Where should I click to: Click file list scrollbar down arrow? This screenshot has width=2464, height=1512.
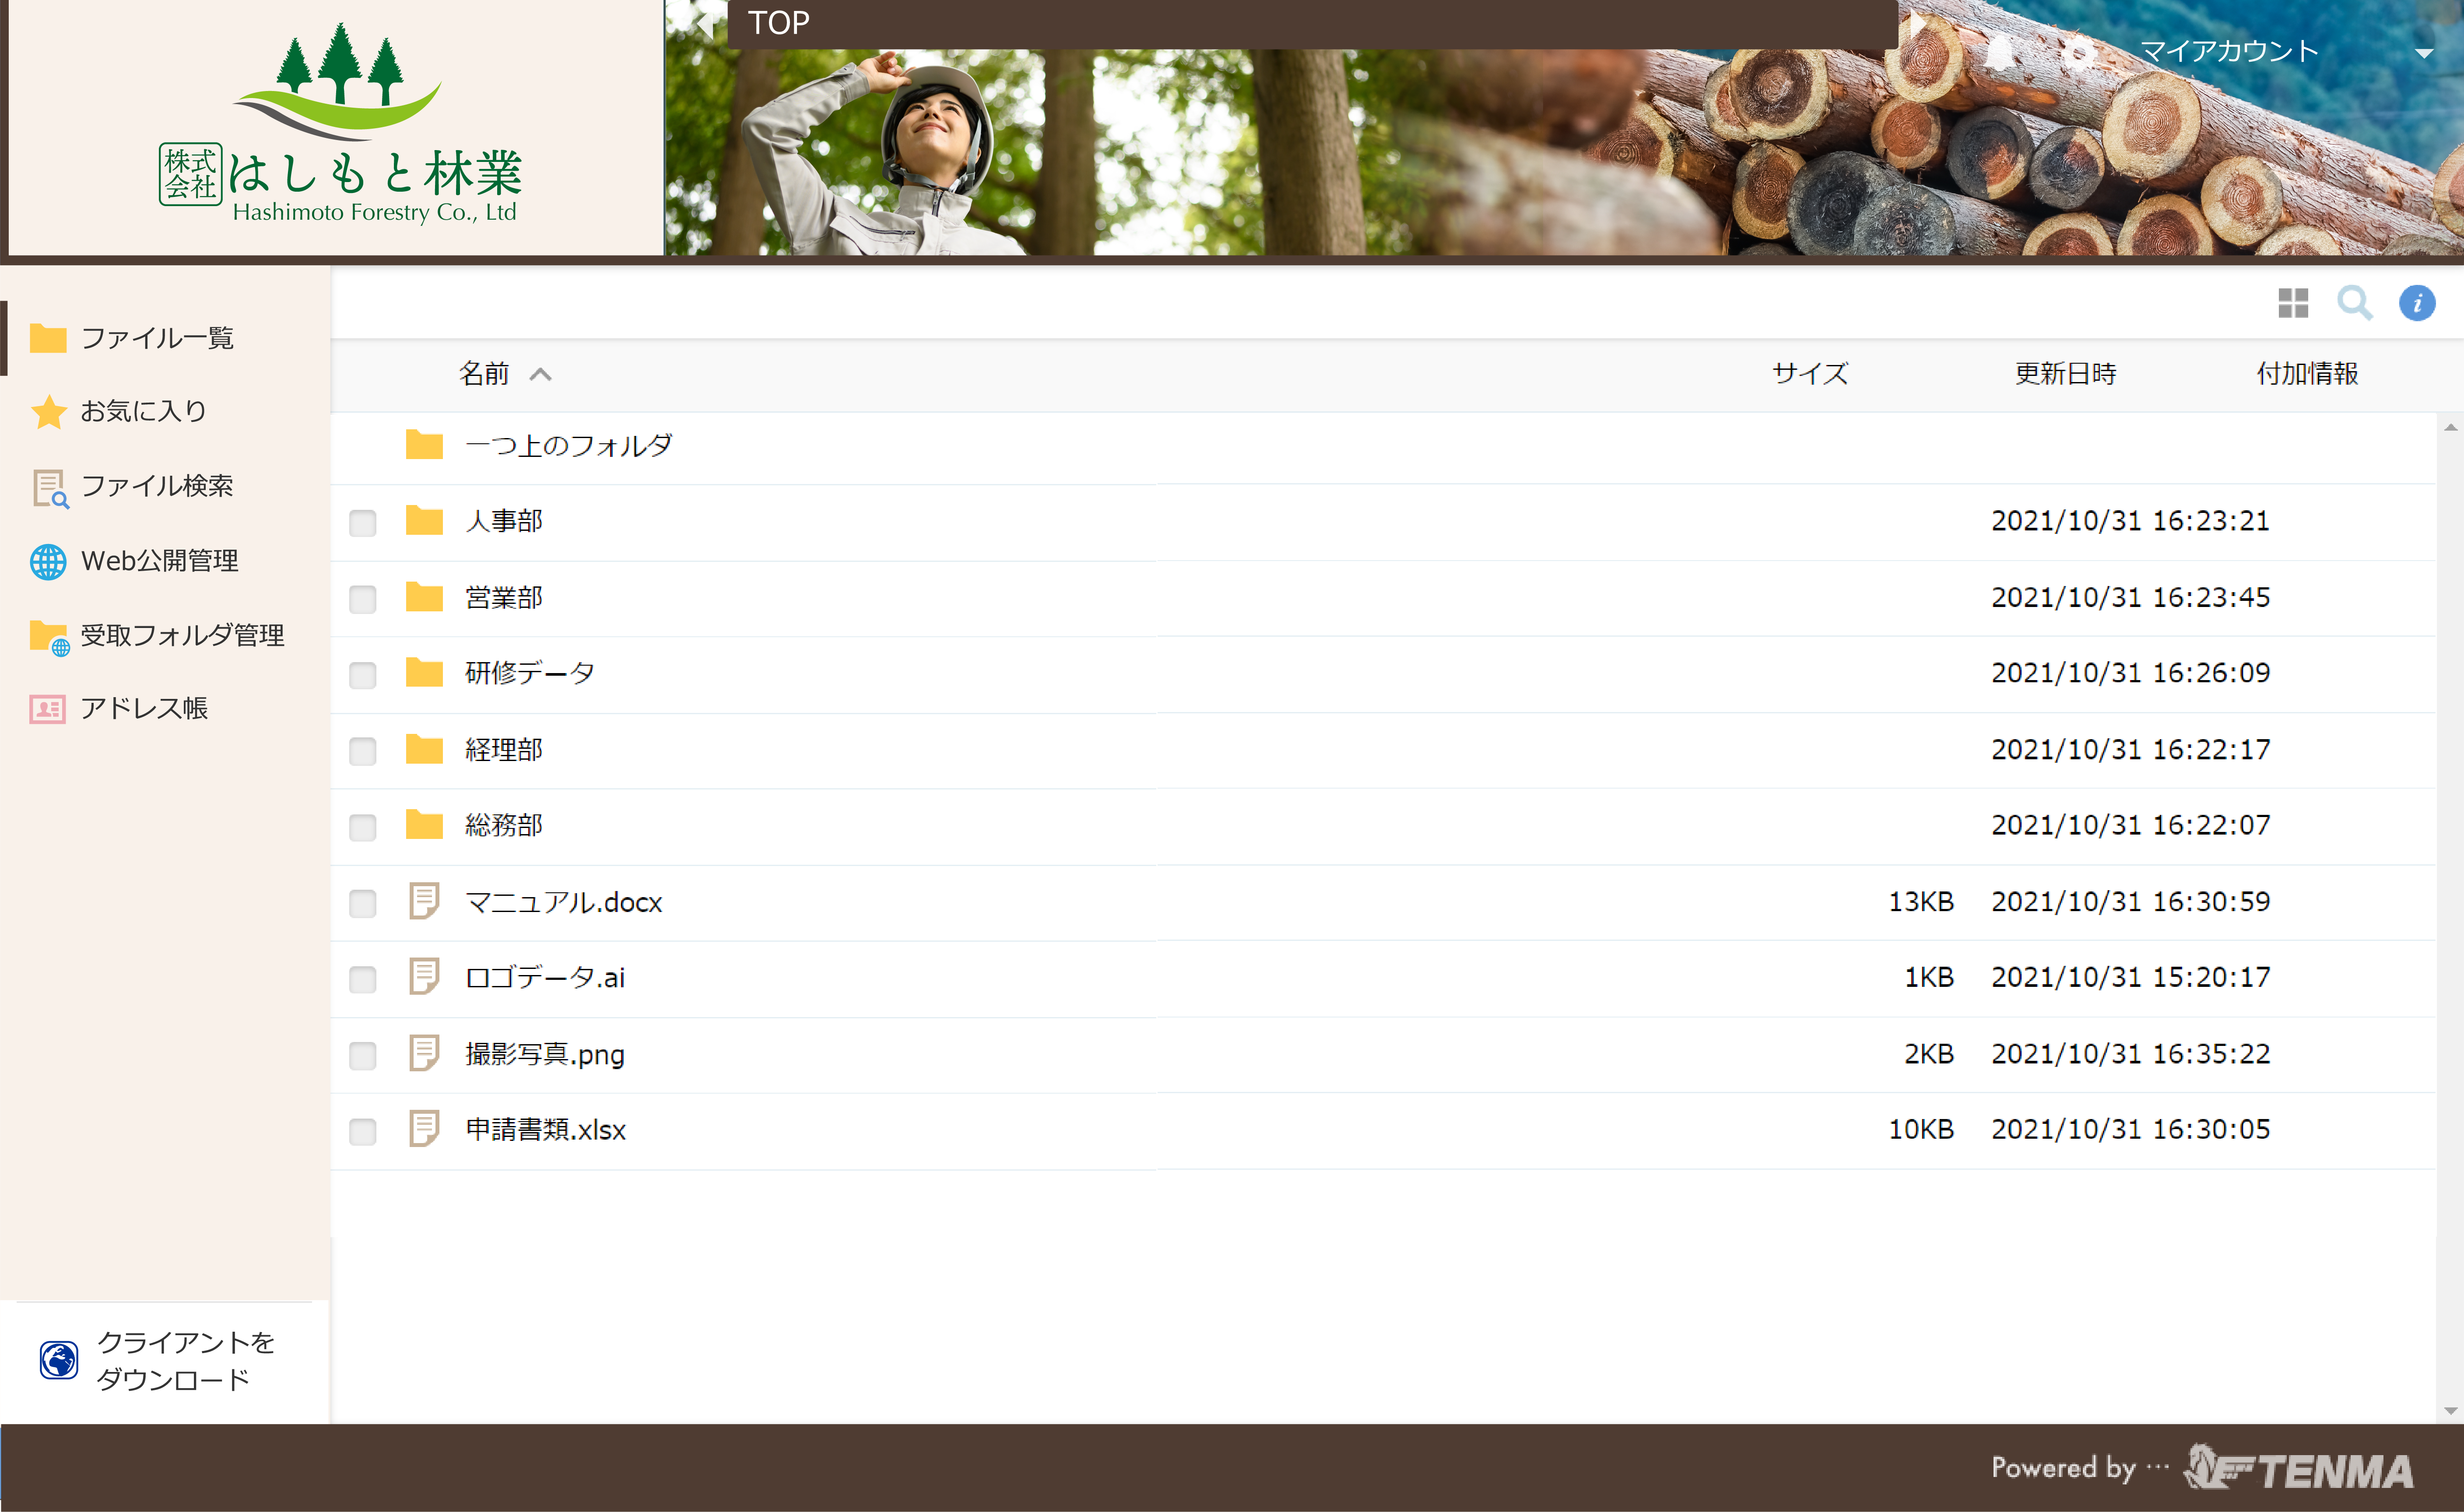pyautogui.click(x=2450, y=1411)
